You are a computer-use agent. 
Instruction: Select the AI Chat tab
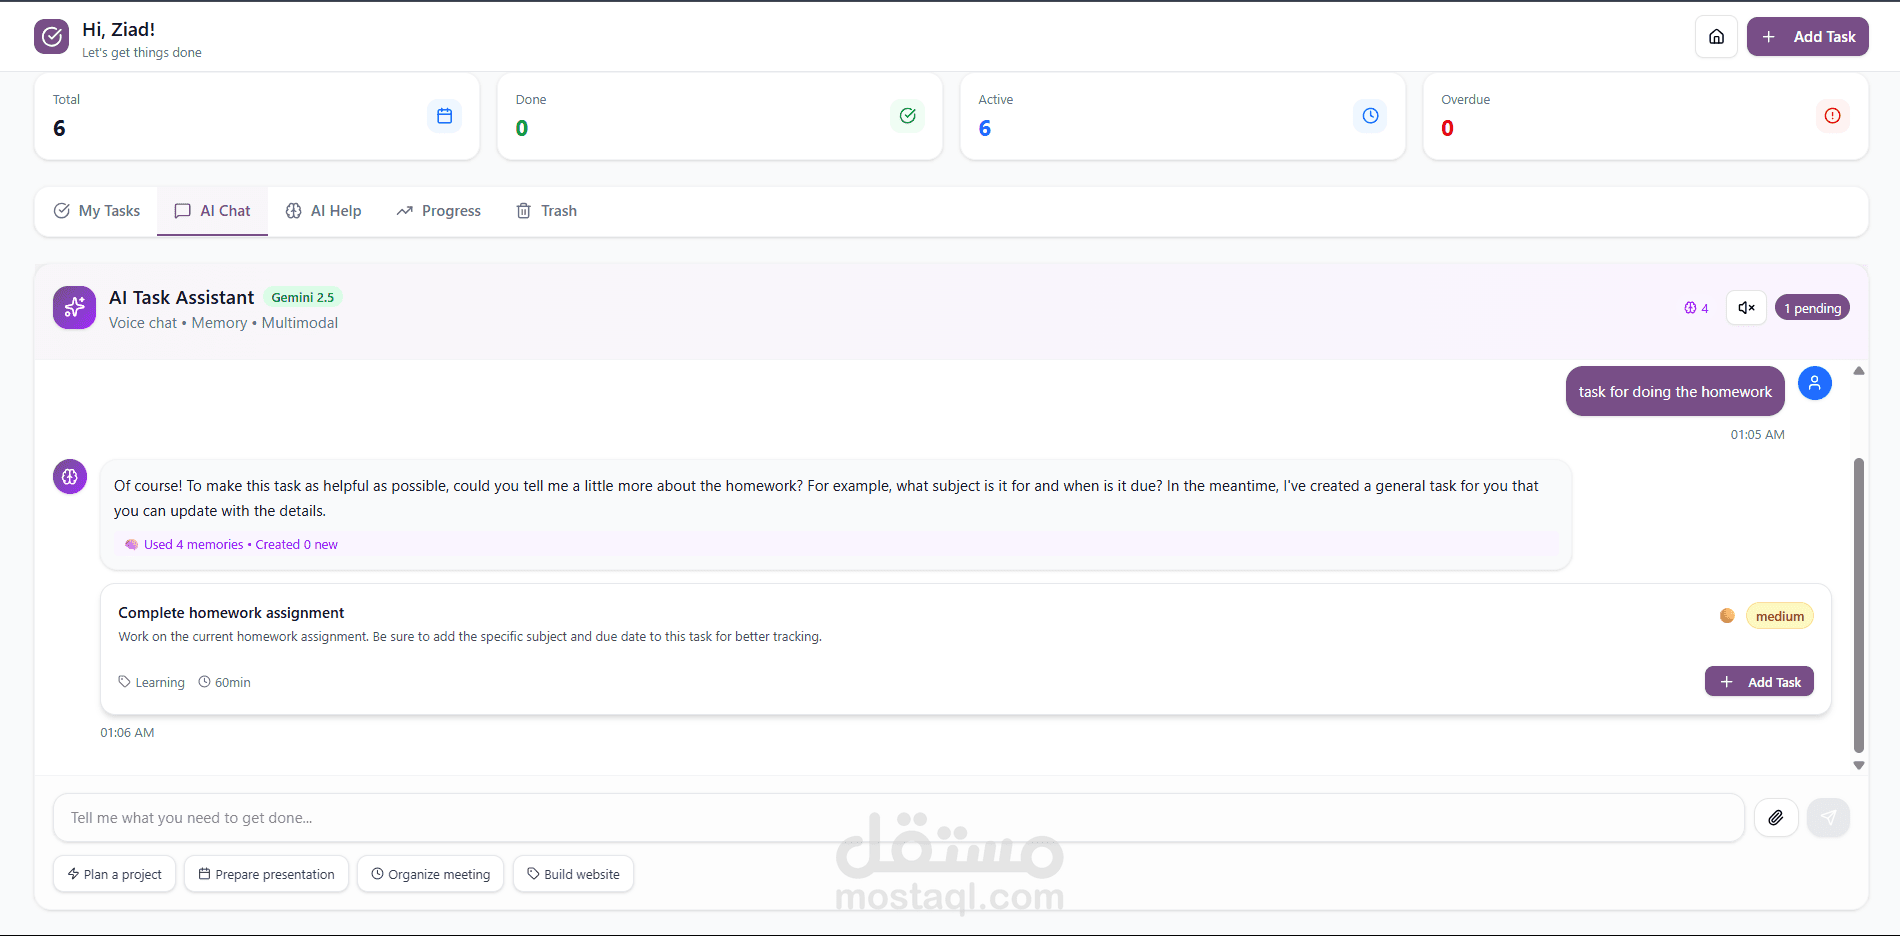tap(212, 211)
